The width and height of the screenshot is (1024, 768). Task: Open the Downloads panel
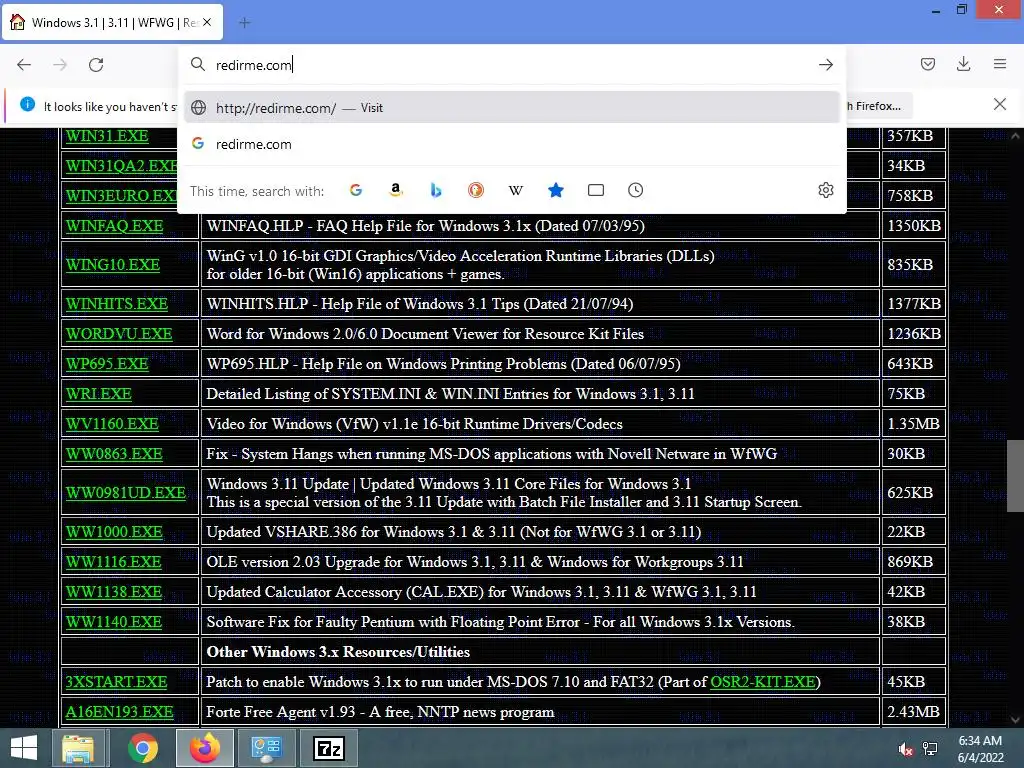coord(963,64)
